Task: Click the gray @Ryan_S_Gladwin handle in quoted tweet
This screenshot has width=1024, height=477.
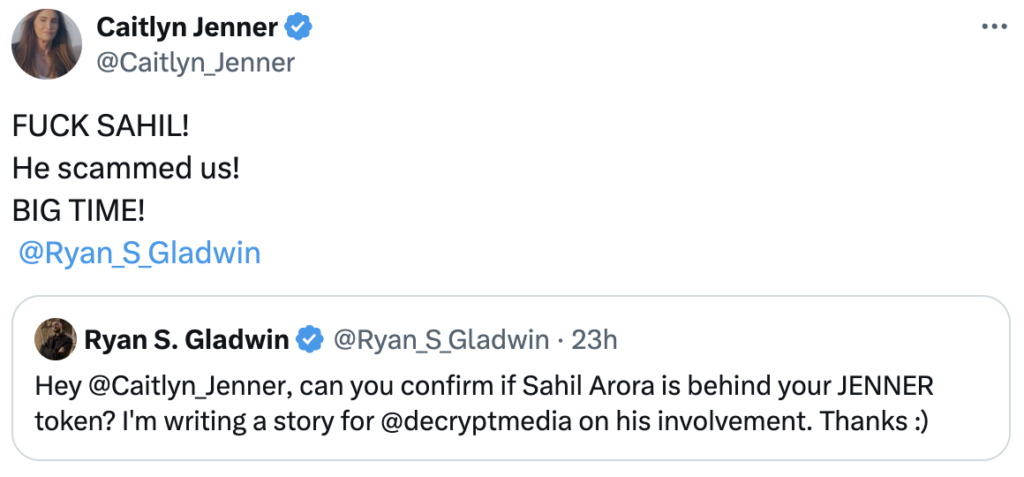Action: tap(440, 340)
